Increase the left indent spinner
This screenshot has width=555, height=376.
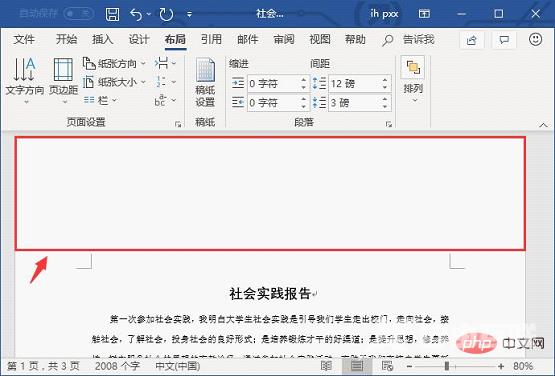tap(304, 80)
